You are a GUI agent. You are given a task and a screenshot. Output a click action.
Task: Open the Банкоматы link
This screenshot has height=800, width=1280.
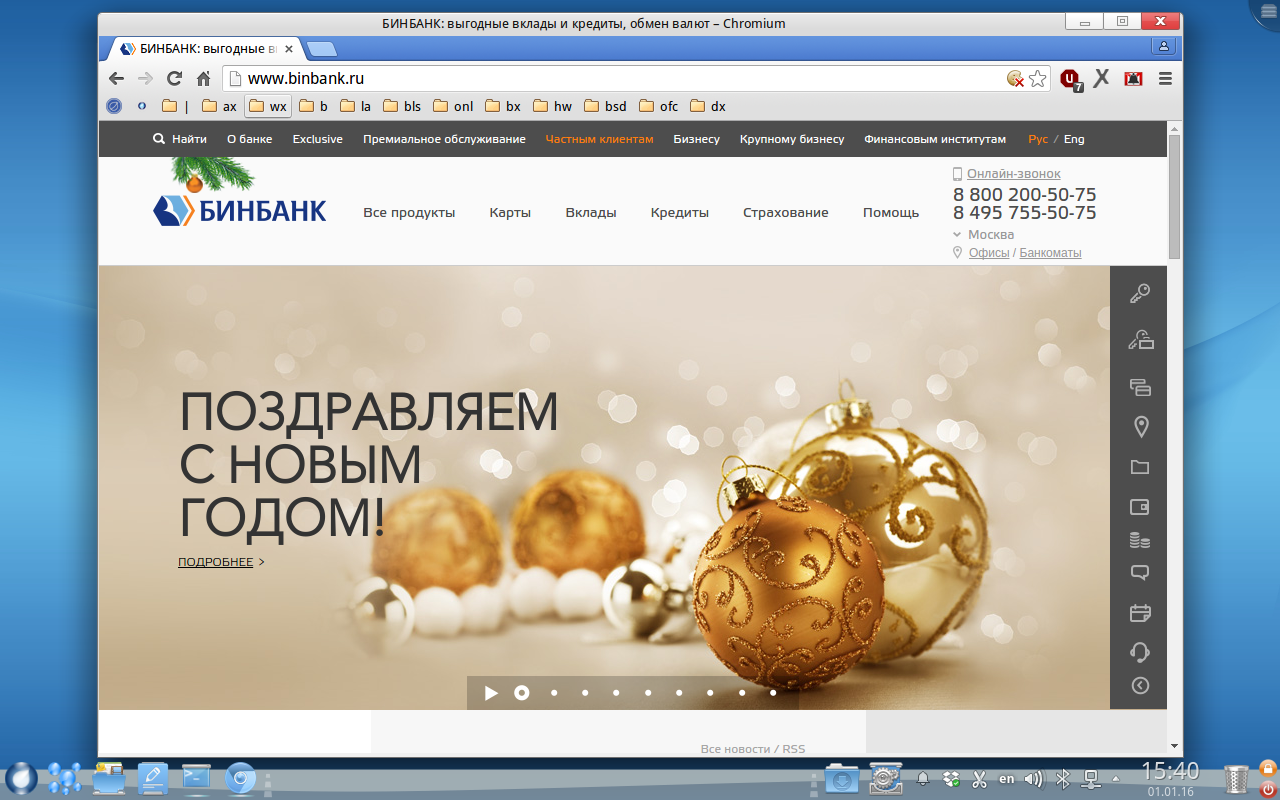tap(1050, 253)
